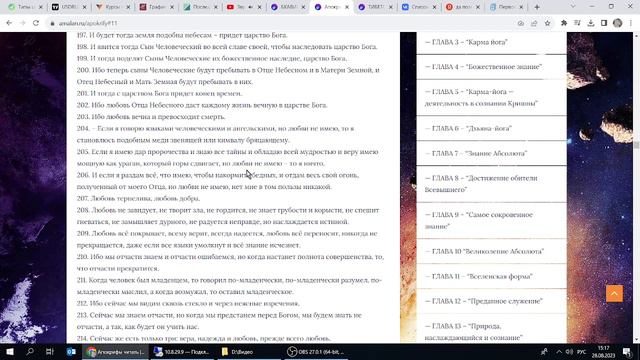Close the YouTube tab
Viewport: 640px width, 360px height.
click(x=259, y=7)
